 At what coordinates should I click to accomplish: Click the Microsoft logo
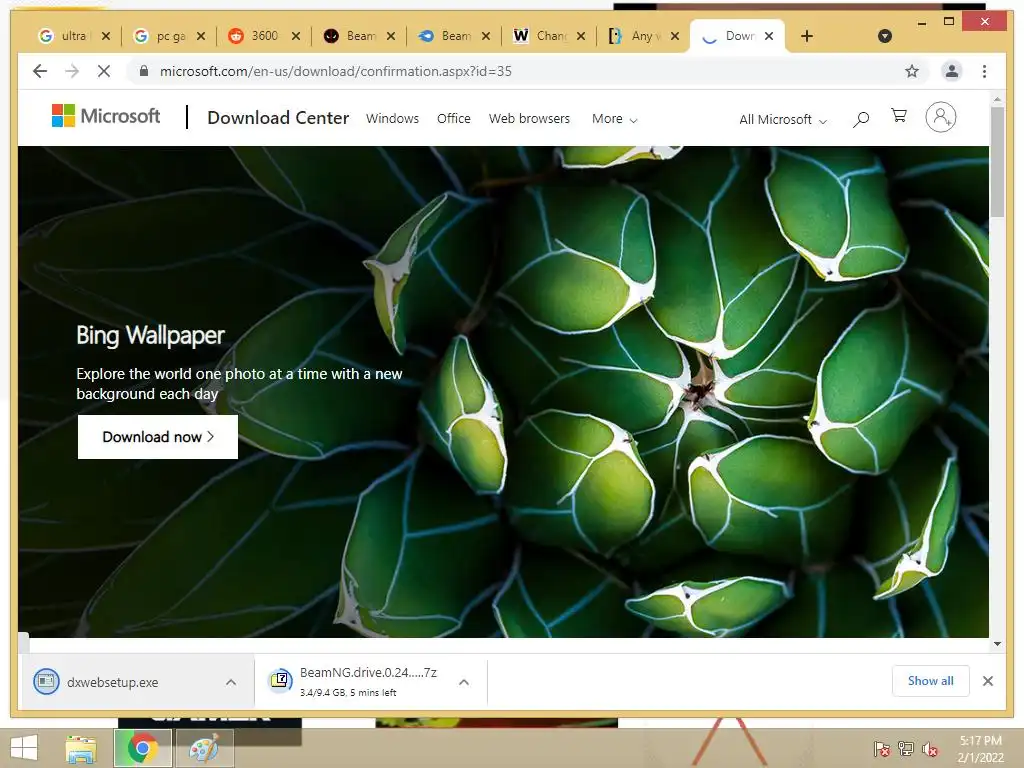(x=106, y=116)
